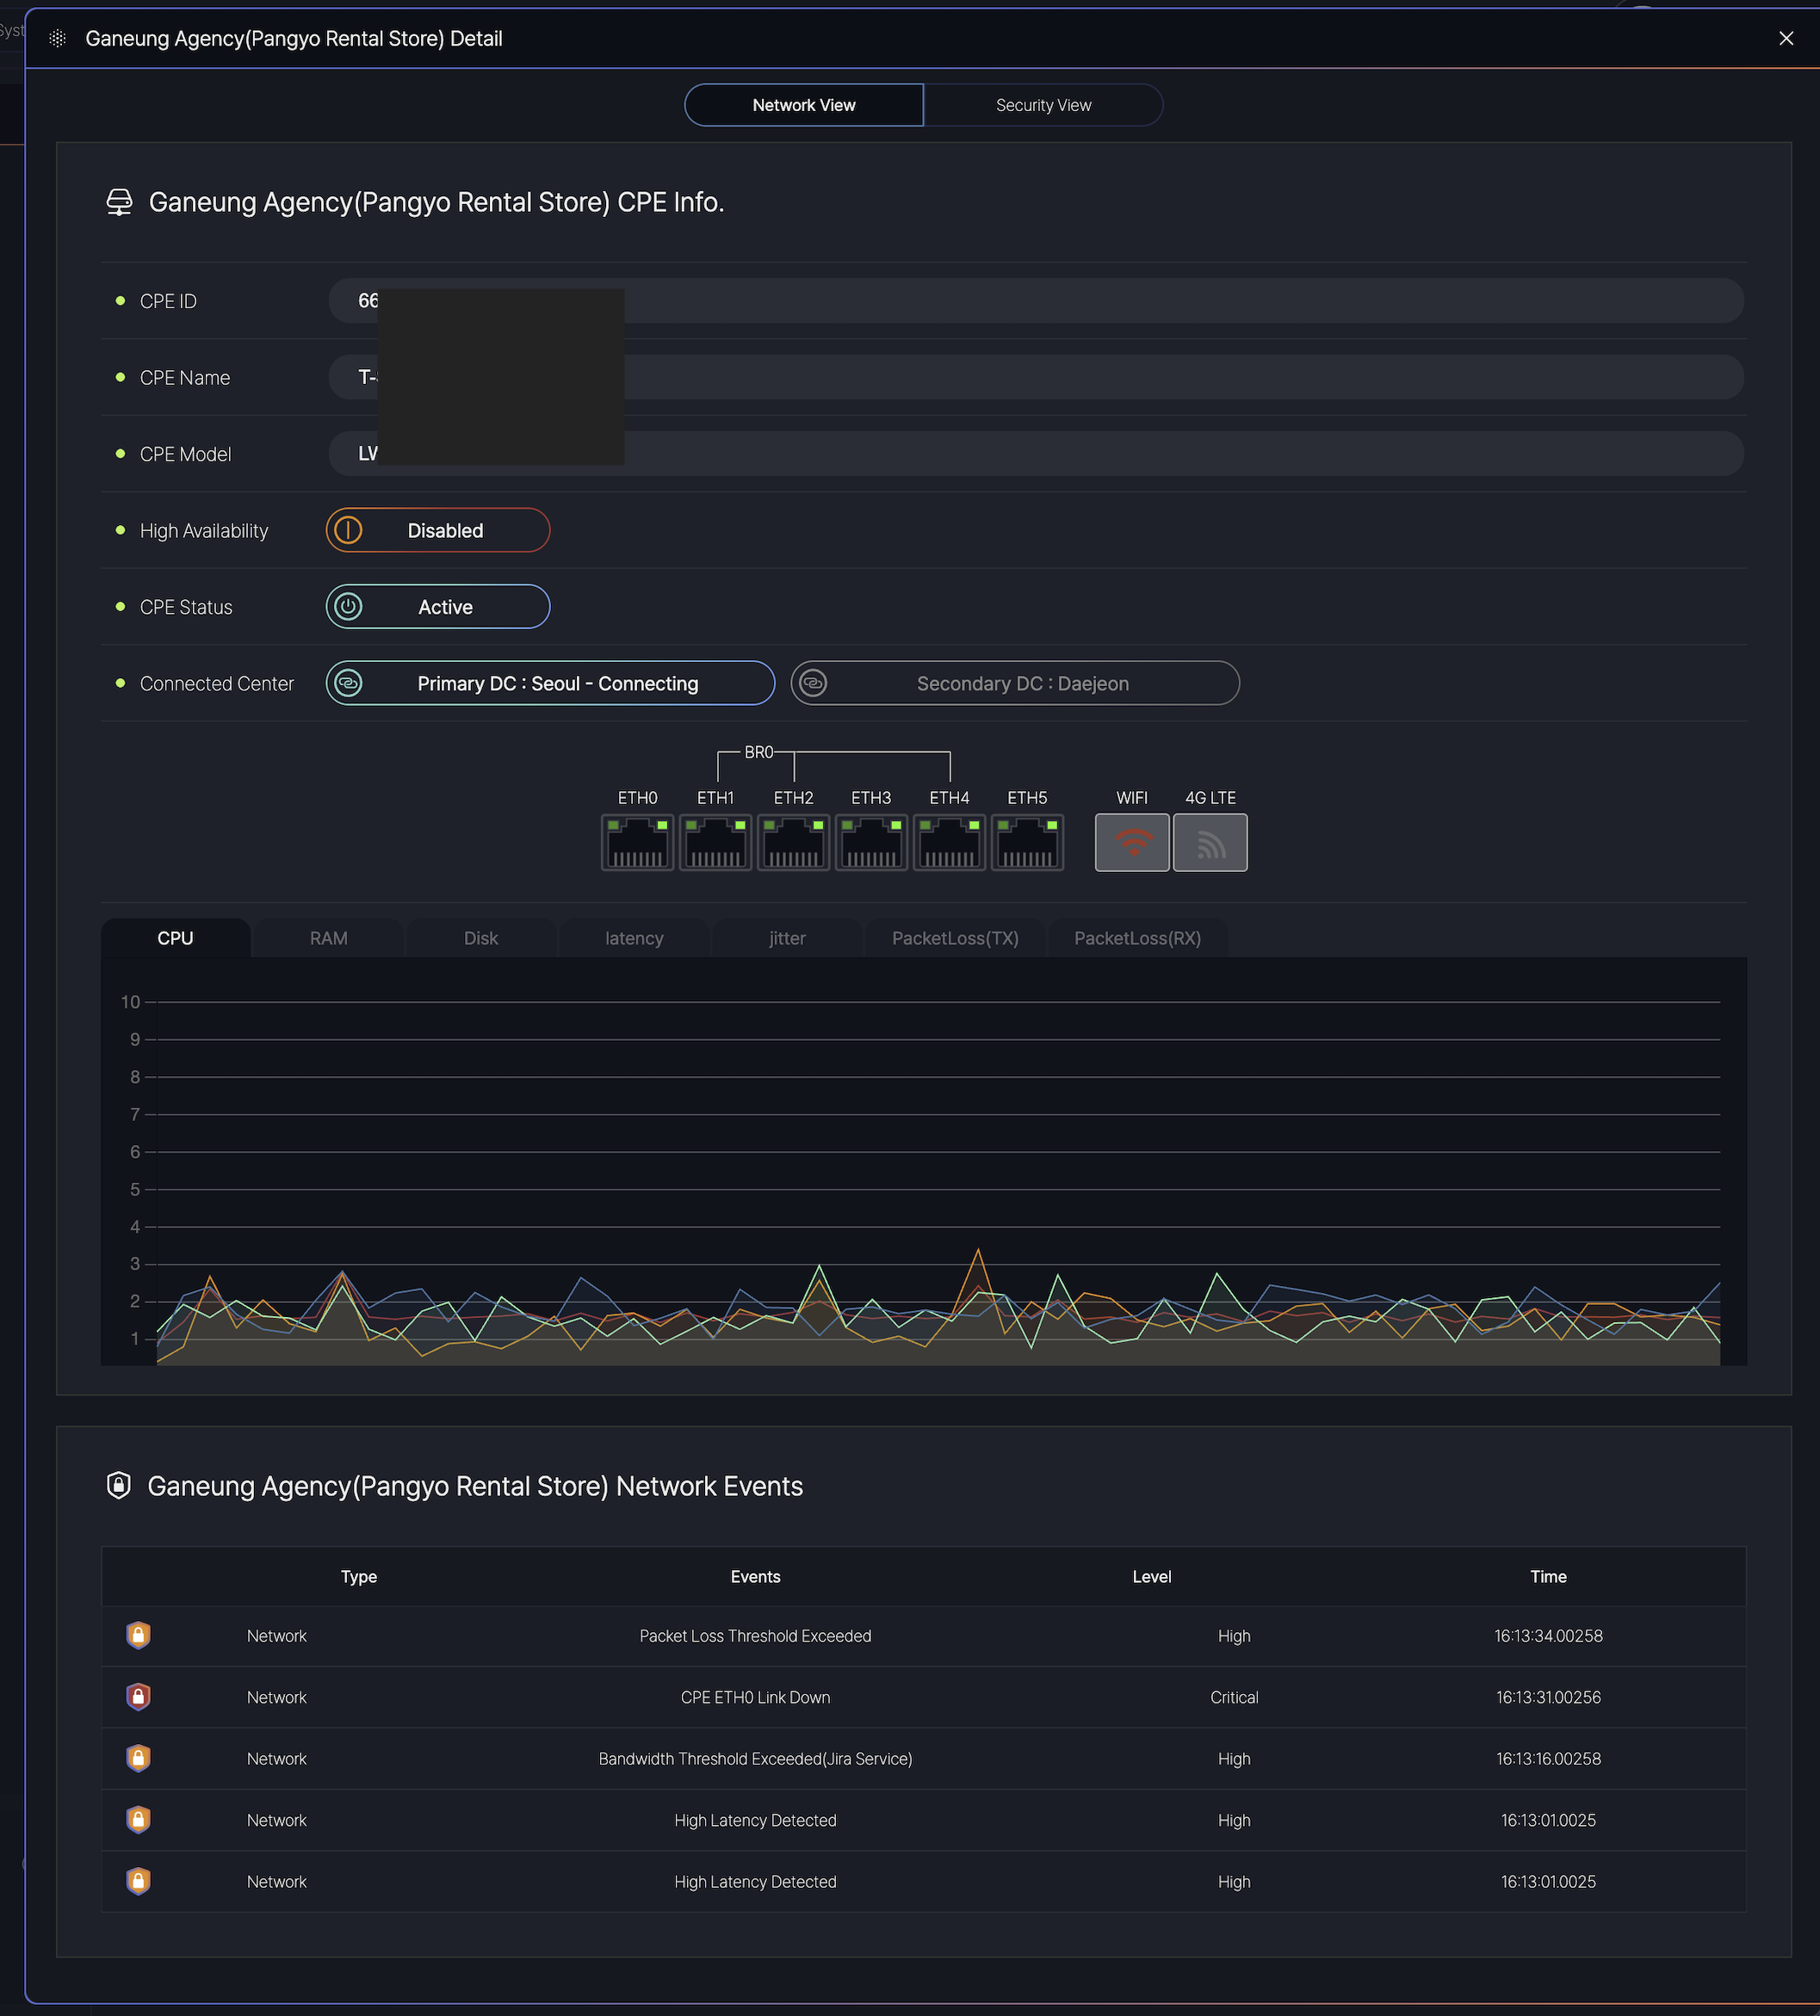Switch to the Security View tab
This screenshot has width=1820, height=2016.
(x=1043, y=105)
